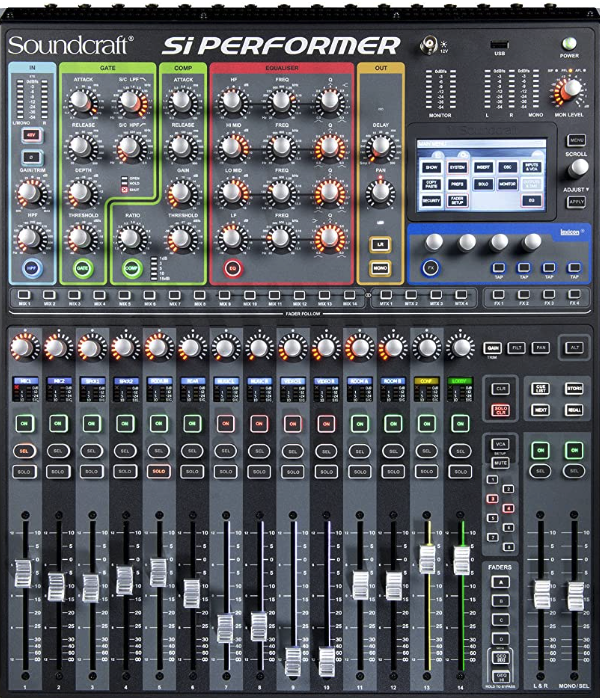Screen dimensions: 600x698
Task: Tap FADER SETUP on the touchscreen
Action: pyautogui.click(x=457, y=201)
